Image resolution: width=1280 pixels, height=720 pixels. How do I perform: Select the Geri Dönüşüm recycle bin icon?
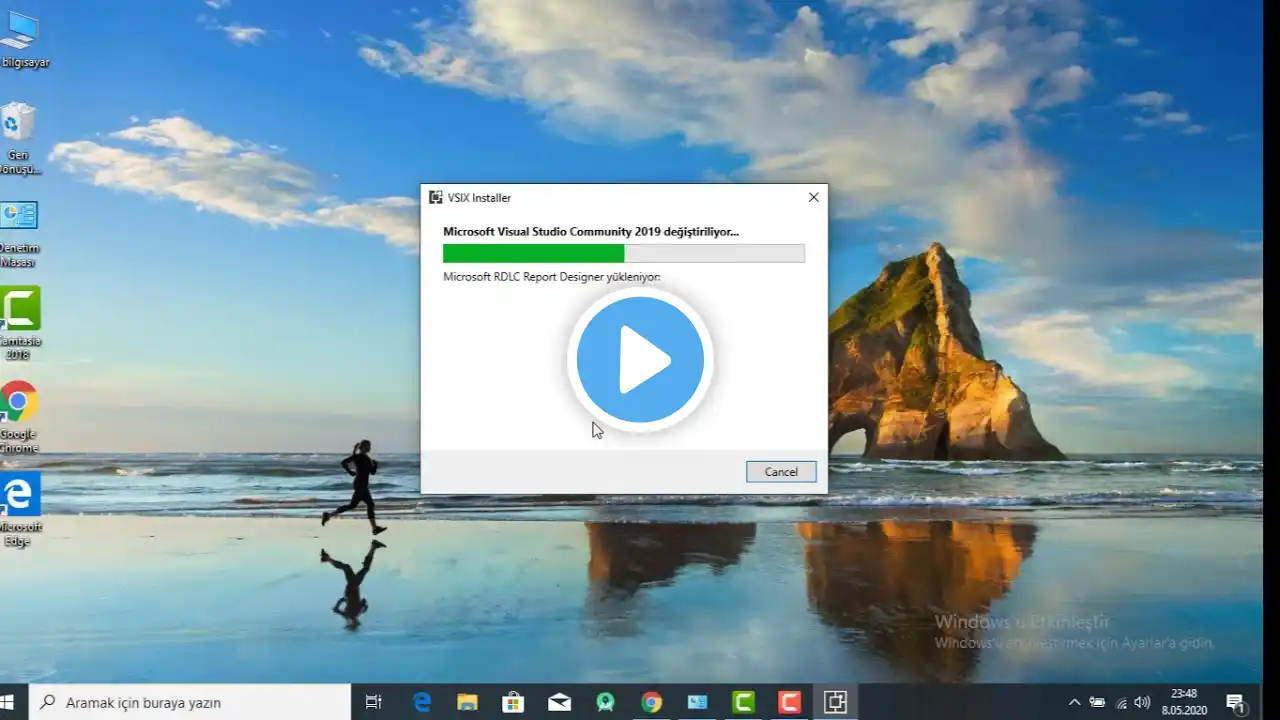(x=20, y=138)
